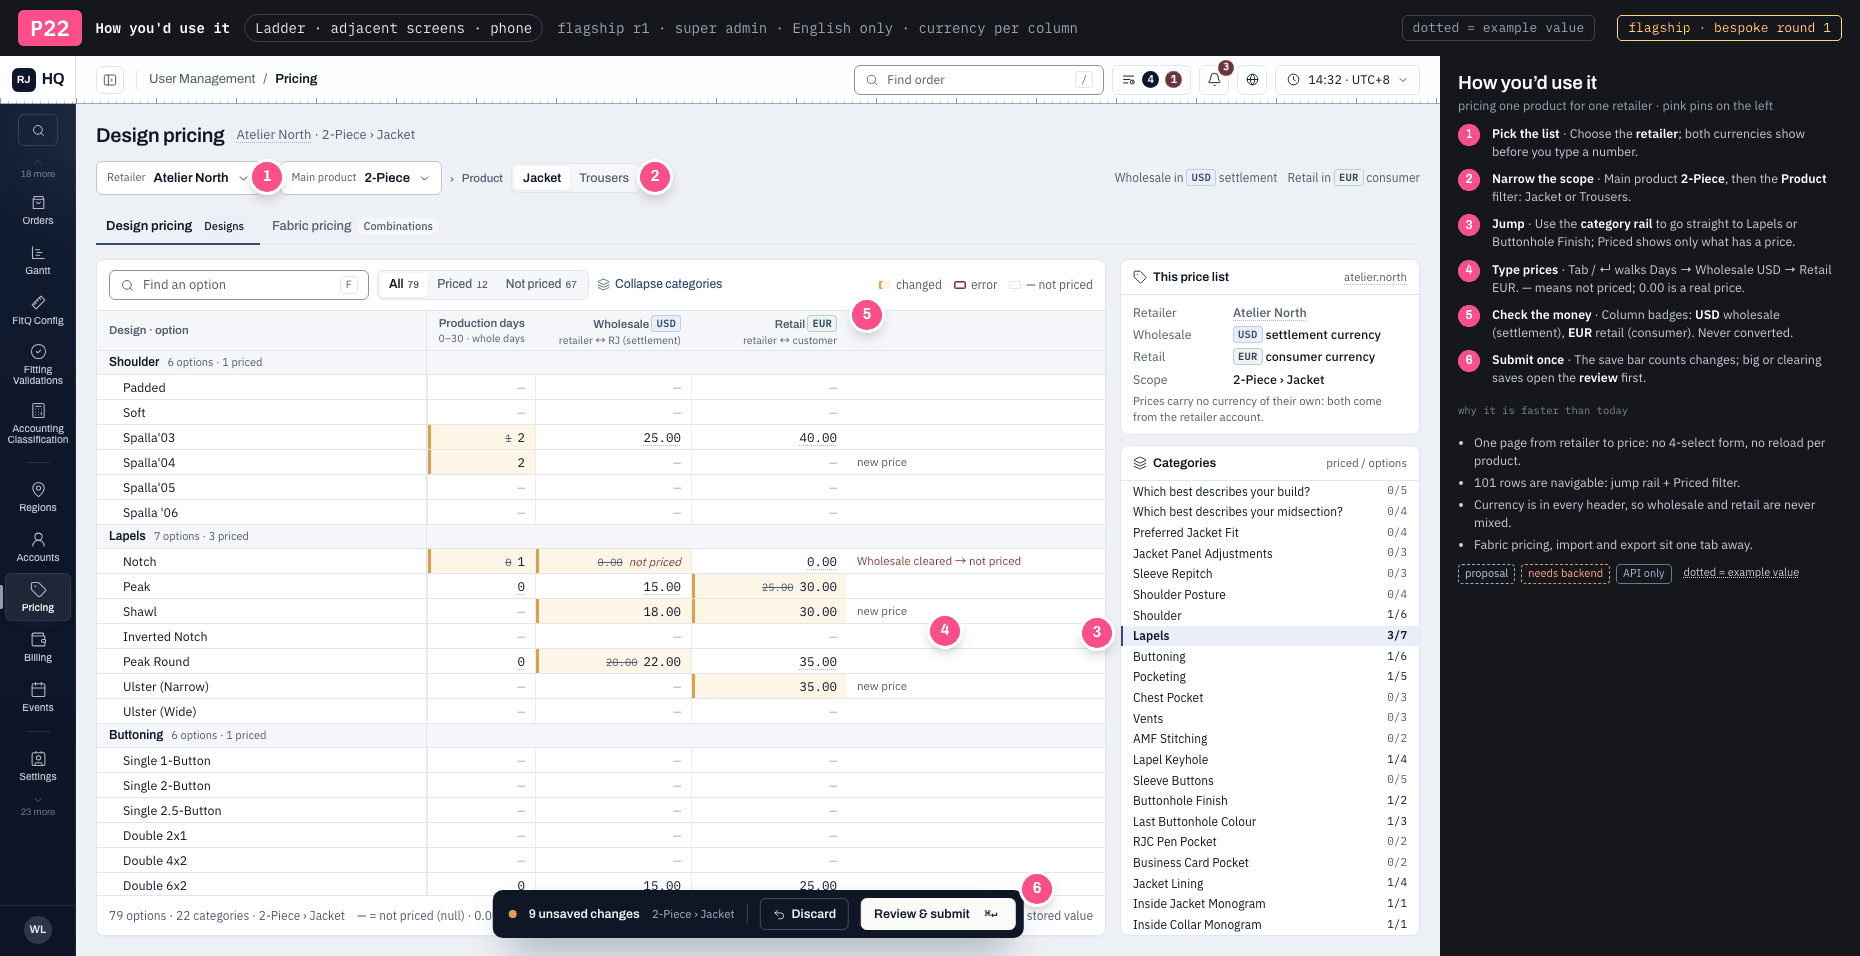Viewport: 1860px width, 956px height.
Task: Open Accounting Classification in sidebar
Action: [38, 423]
